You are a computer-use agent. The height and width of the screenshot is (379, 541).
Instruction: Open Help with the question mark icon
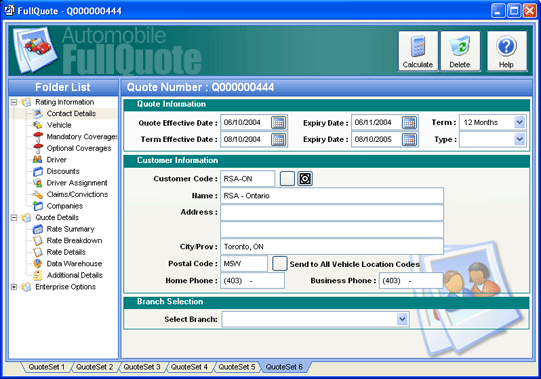(x=506, y=46)
